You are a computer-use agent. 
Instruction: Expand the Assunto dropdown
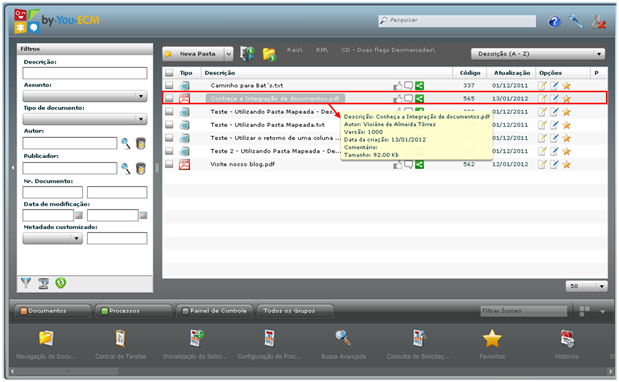pos(141,96)
